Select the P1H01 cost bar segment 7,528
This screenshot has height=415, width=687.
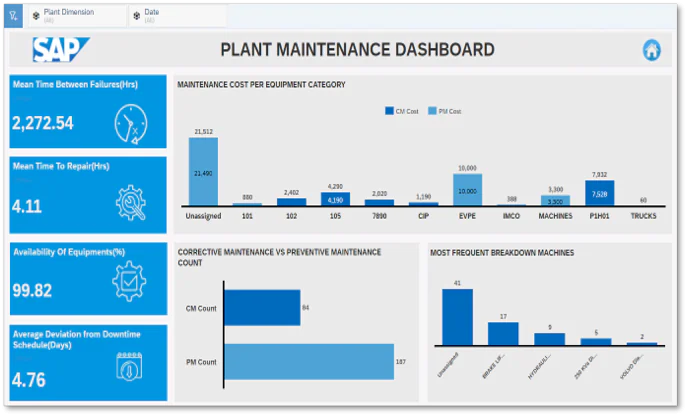[599, 193]
